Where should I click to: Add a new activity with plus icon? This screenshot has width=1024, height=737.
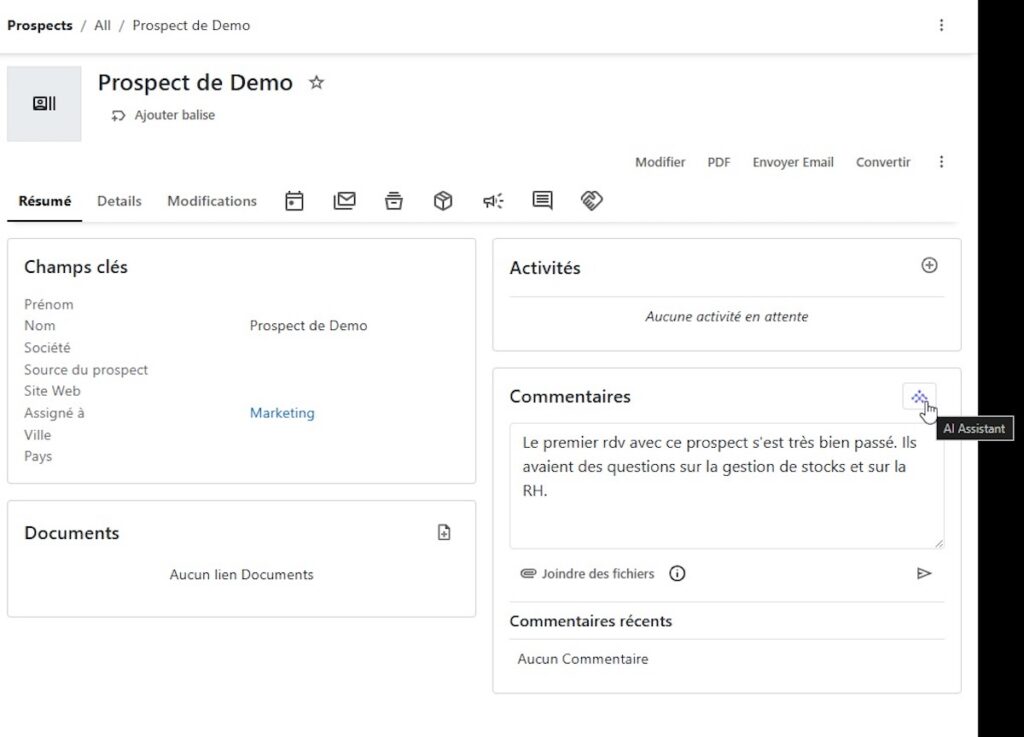point(929,266)
